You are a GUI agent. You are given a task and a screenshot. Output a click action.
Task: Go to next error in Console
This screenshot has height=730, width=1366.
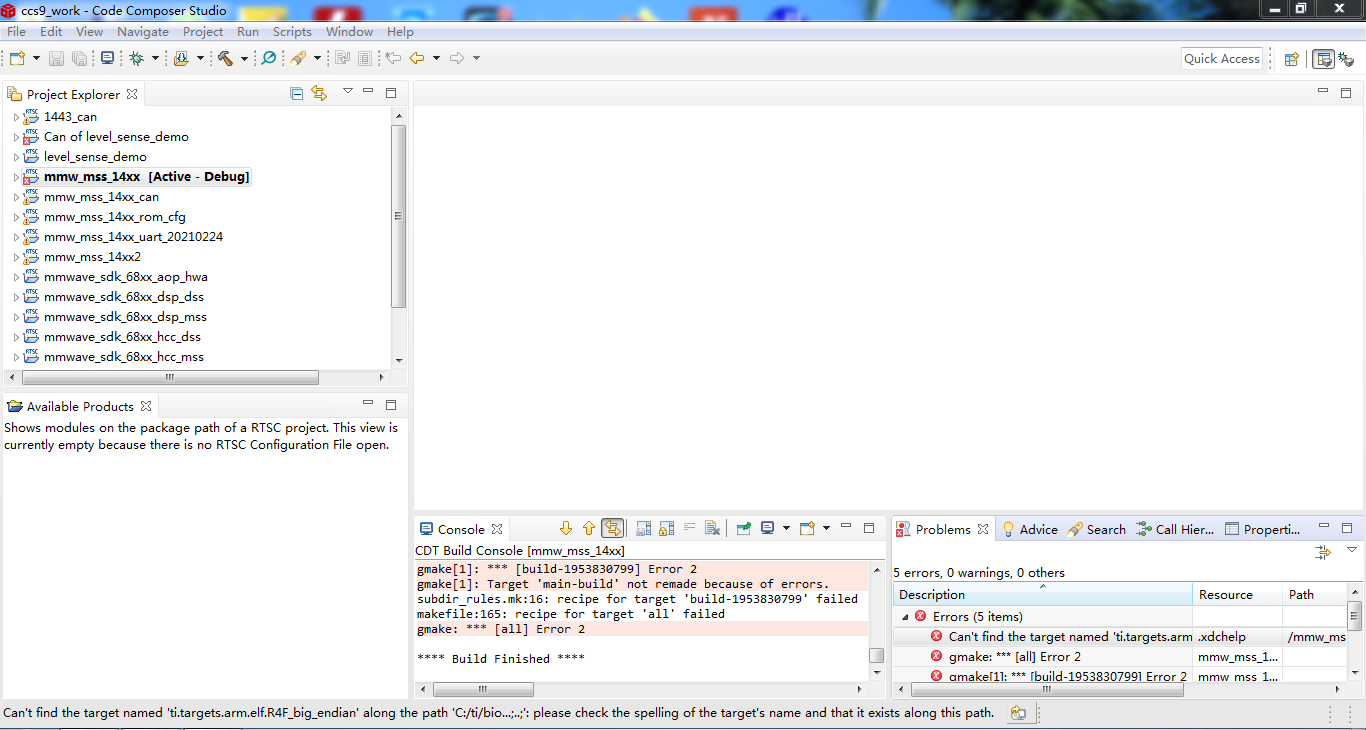pos(566,528)
